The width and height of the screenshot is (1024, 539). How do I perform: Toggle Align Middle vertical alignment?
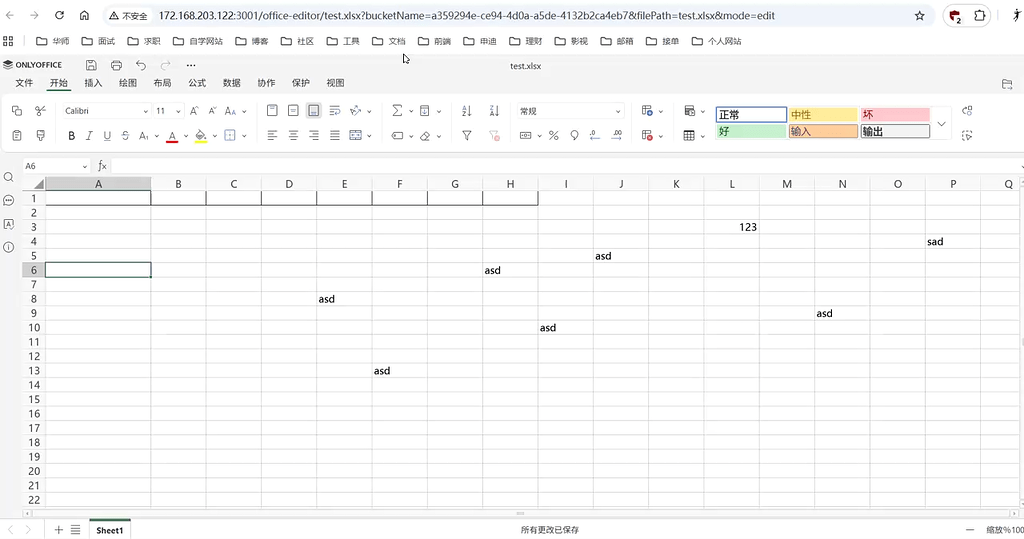pos(293,111)
